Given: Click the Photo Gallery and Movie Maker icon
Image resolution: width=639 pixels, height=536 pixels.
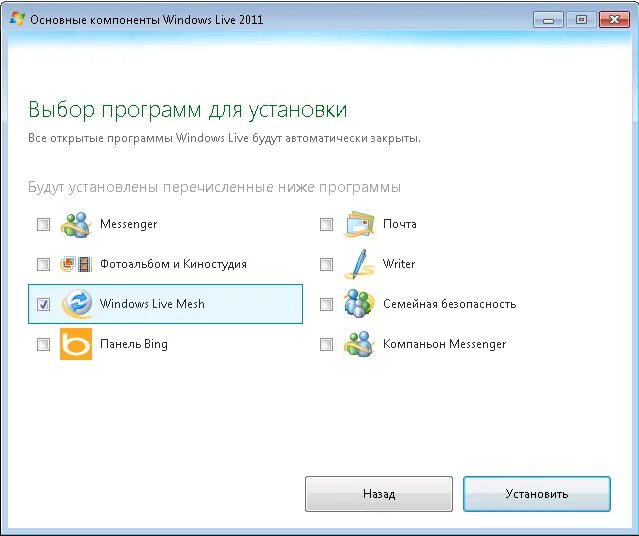Looking at the screenshot, I should tap(76, 264).
